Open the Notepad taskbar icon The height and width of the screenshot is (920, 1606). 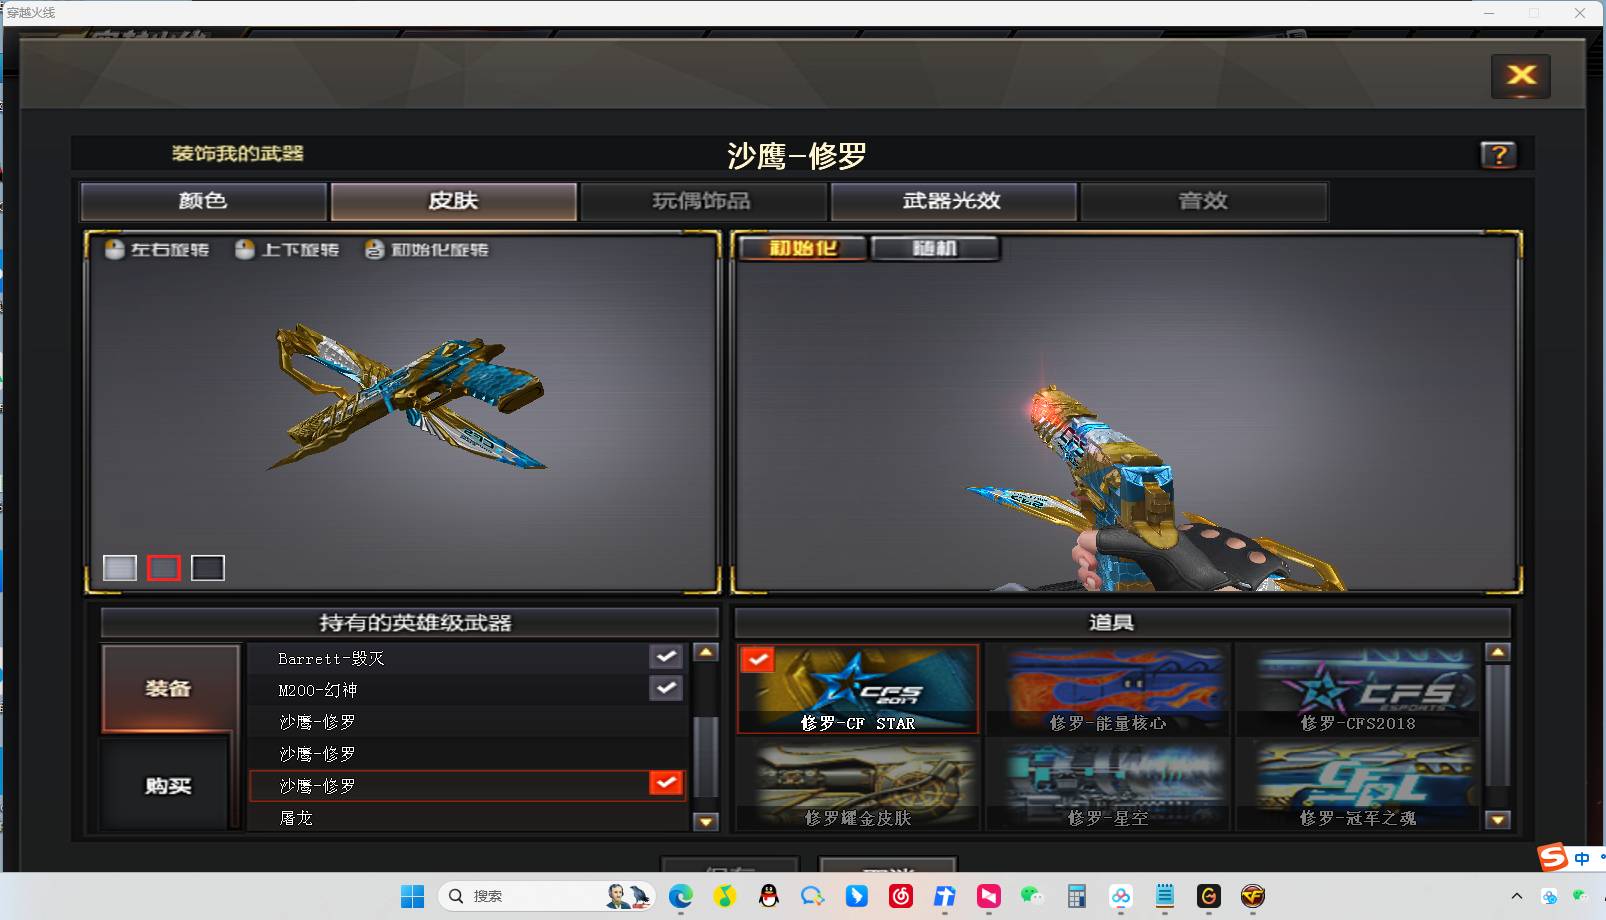[x=1164, y=896]
